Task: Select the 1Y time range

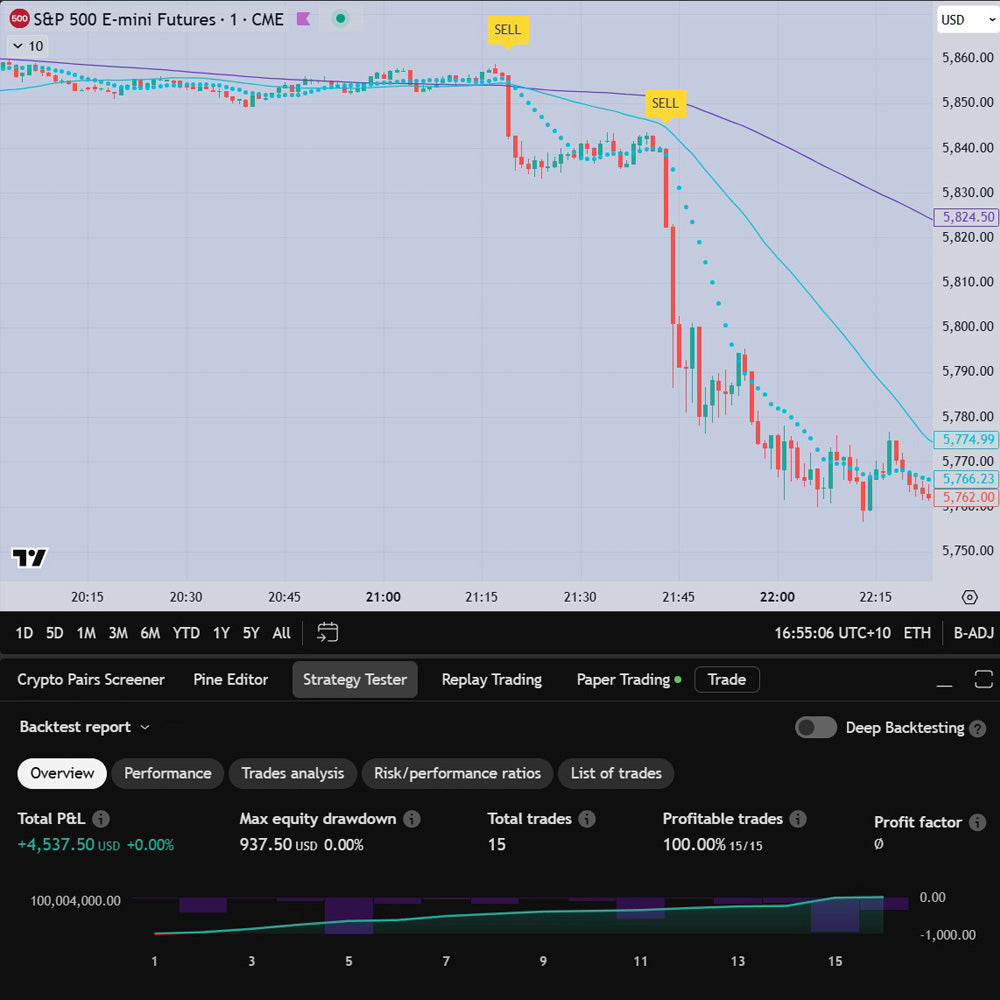Action: tap(221, 633)
